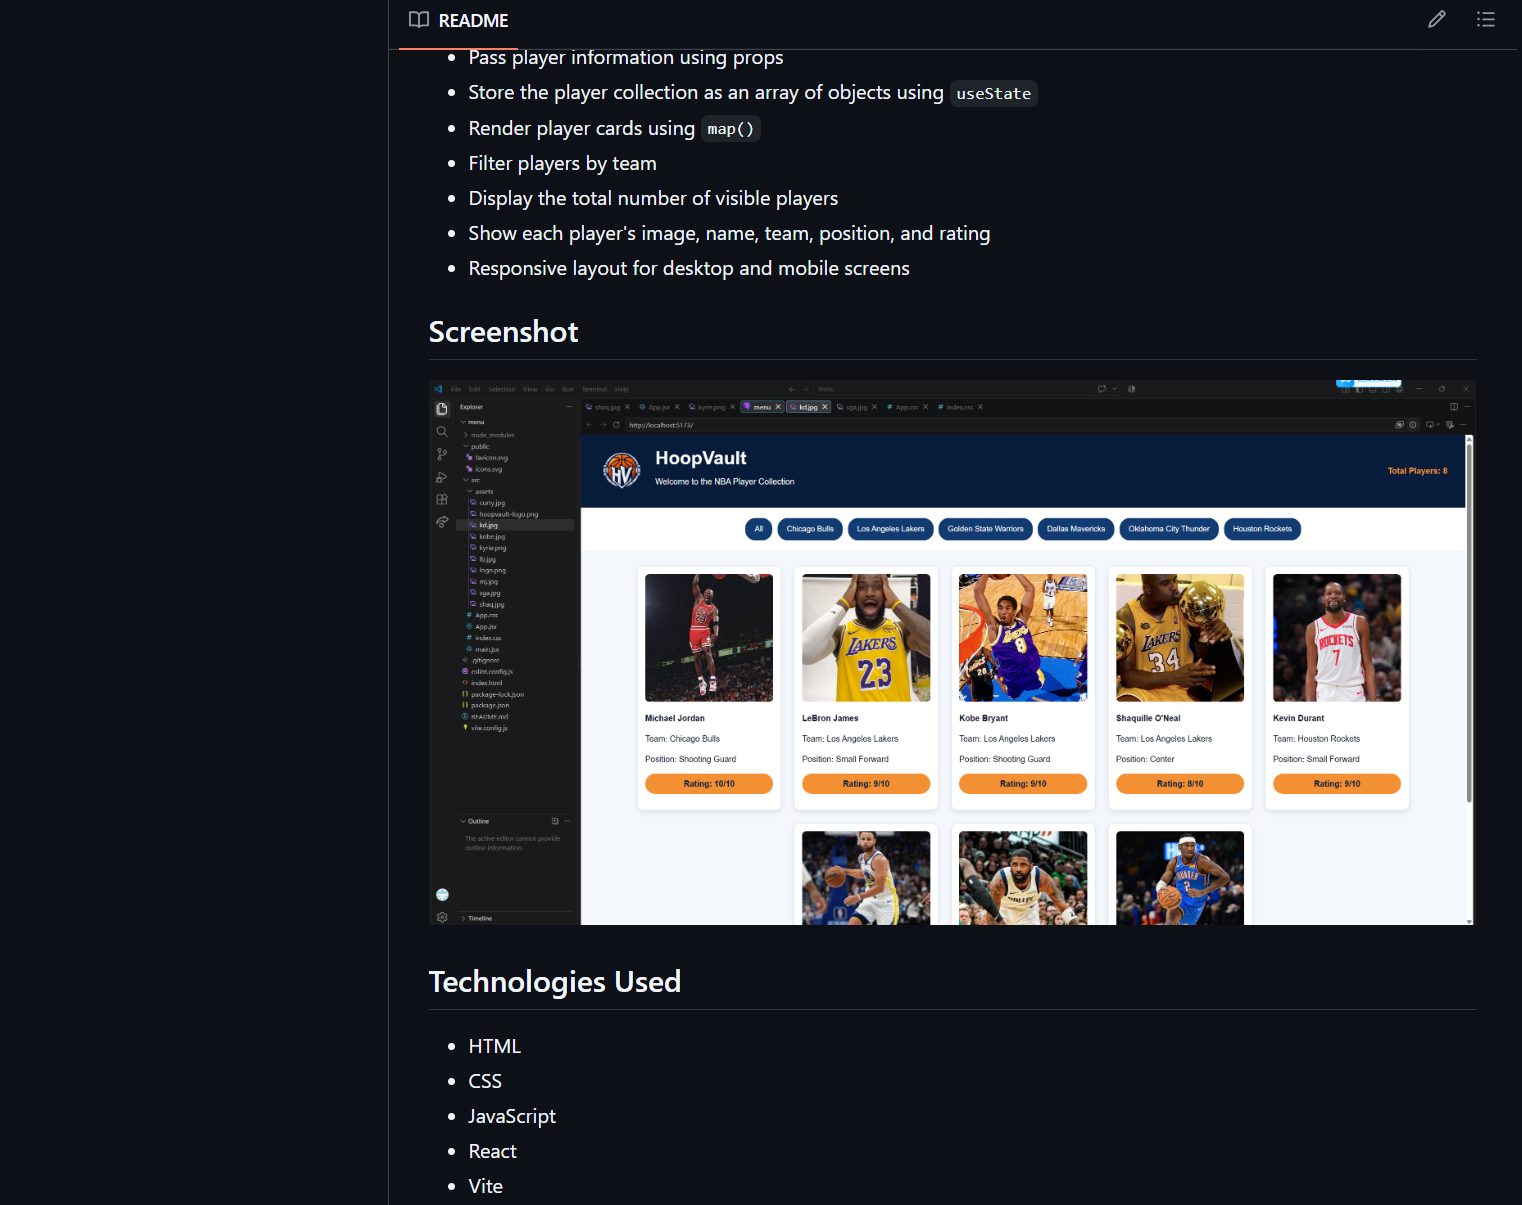Select the README tab label
The image size is (1522, 1205).
473,20
